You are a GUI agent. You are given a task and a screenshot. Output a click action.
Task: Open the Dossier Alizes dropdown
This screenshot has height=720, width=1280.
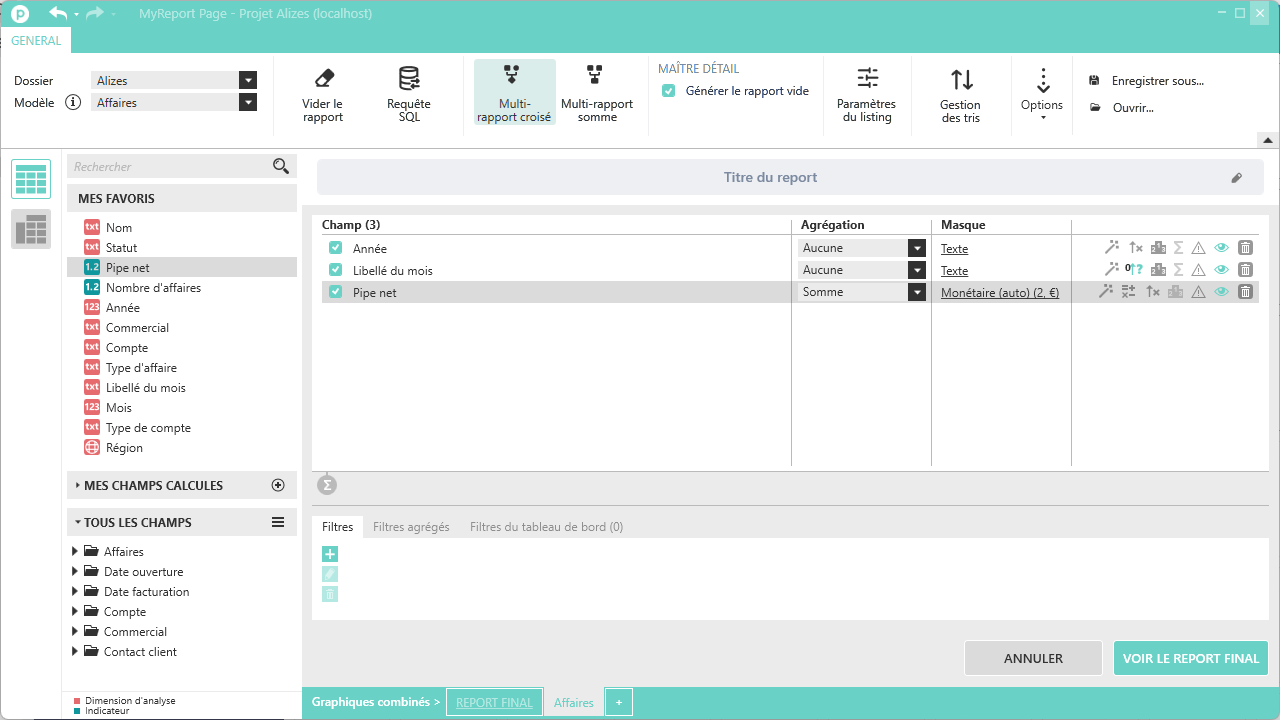[x=248, y=81]
